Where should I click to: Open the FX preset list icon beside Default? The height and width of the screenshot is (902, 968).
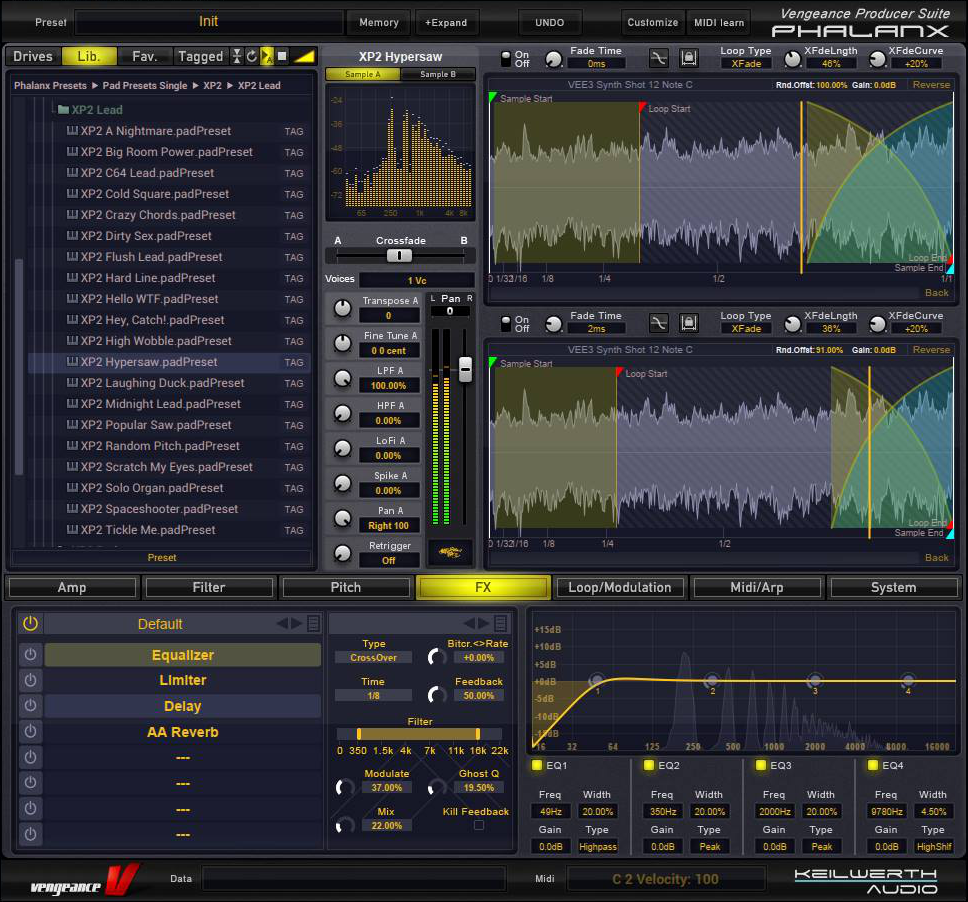click(314, 624)
